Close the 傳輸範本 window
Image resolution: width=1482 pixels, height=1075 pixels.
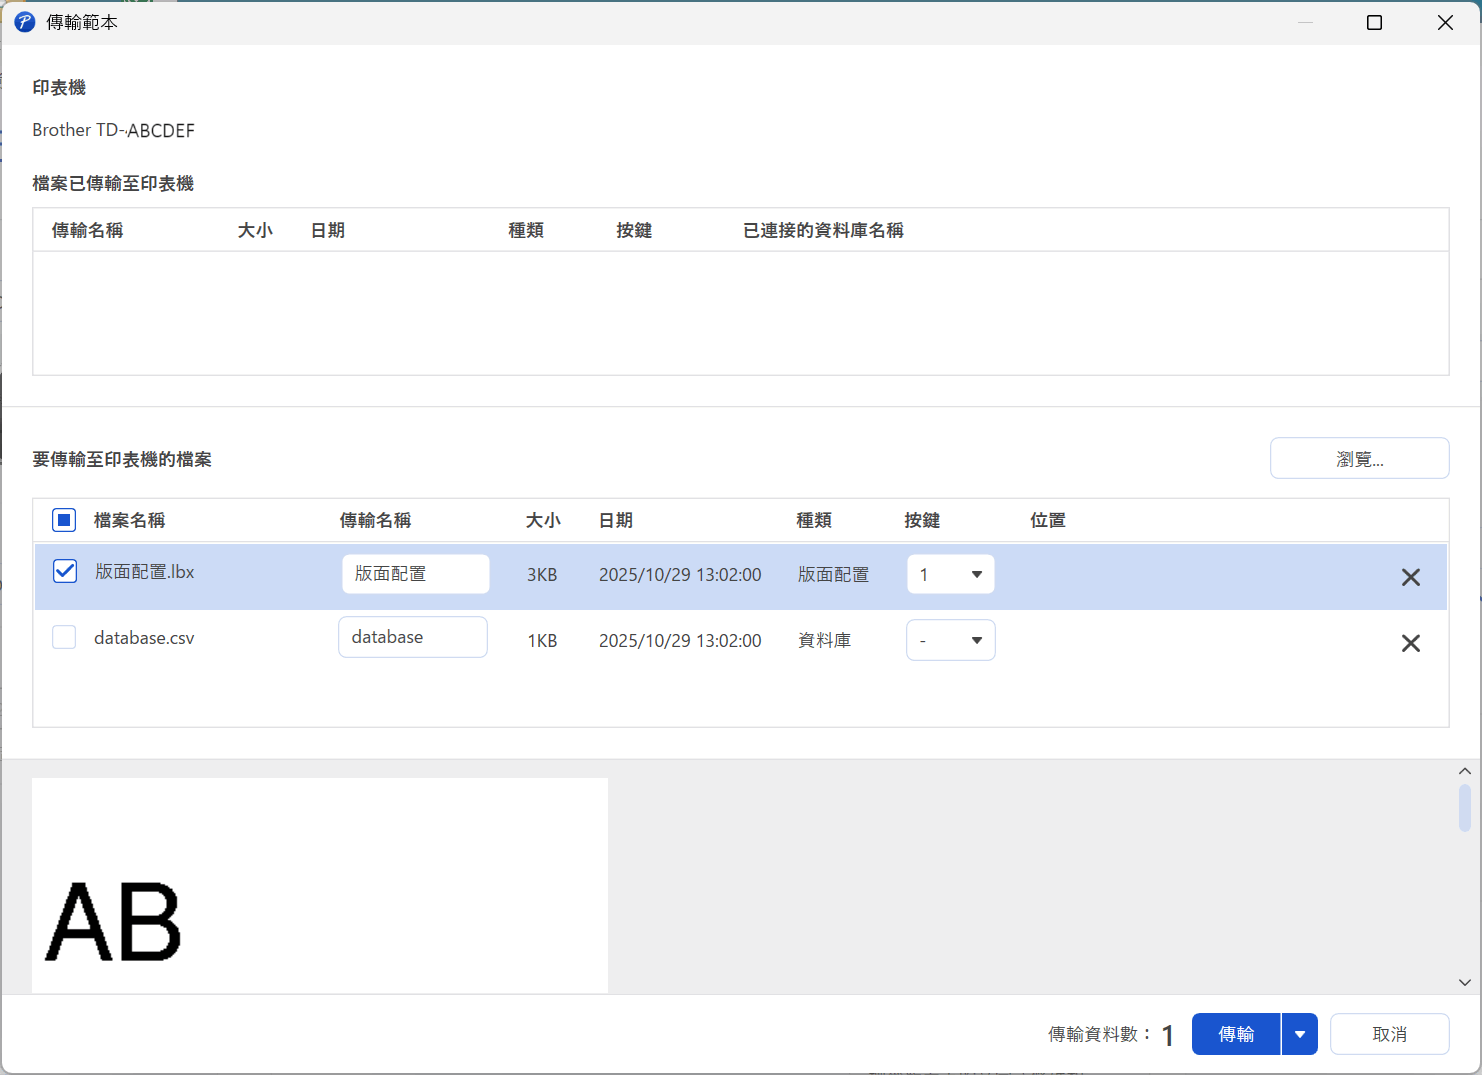[x=1445, y=22]
